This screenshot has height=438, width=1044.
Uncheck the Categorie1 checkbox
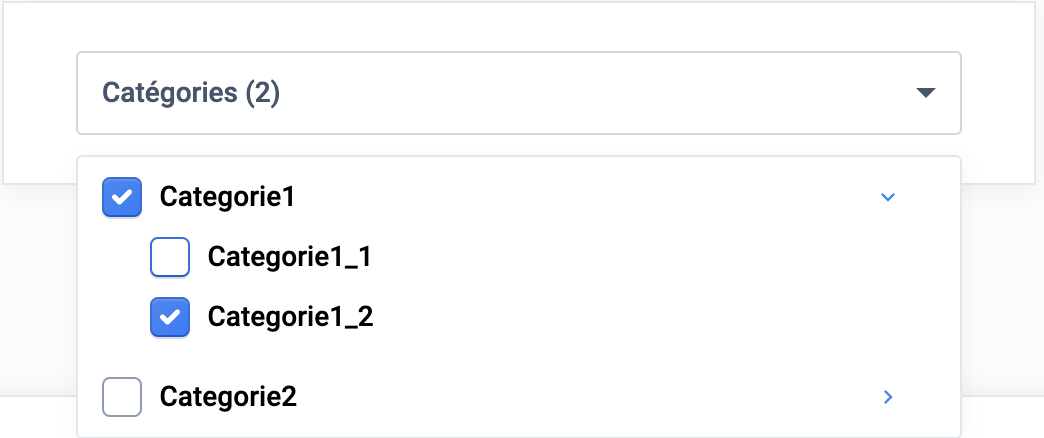point(122,197)
